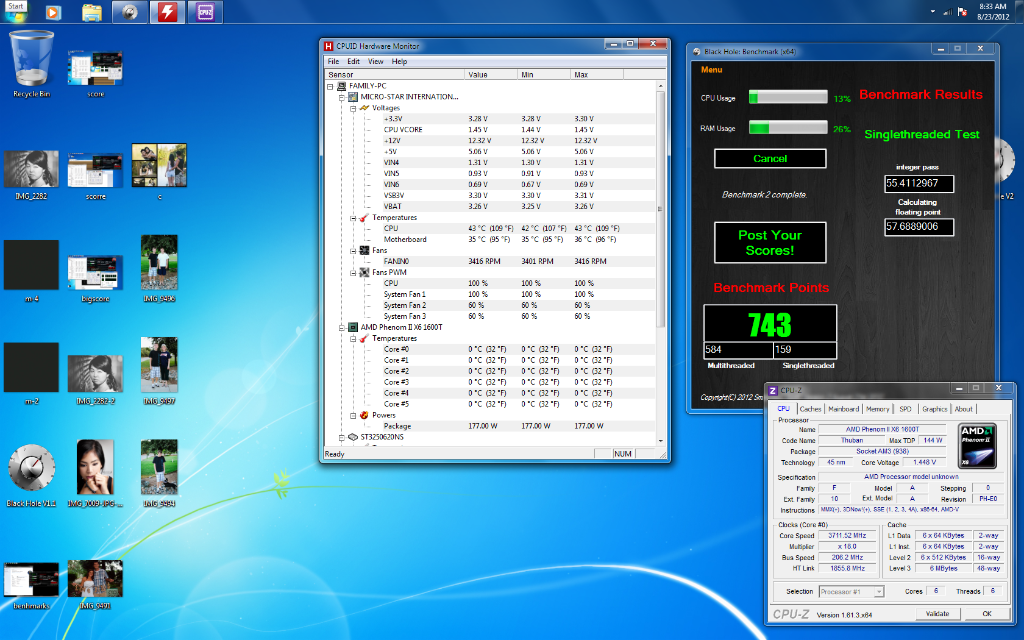Switch to CPU-Z SPD tab

(905, 409)
